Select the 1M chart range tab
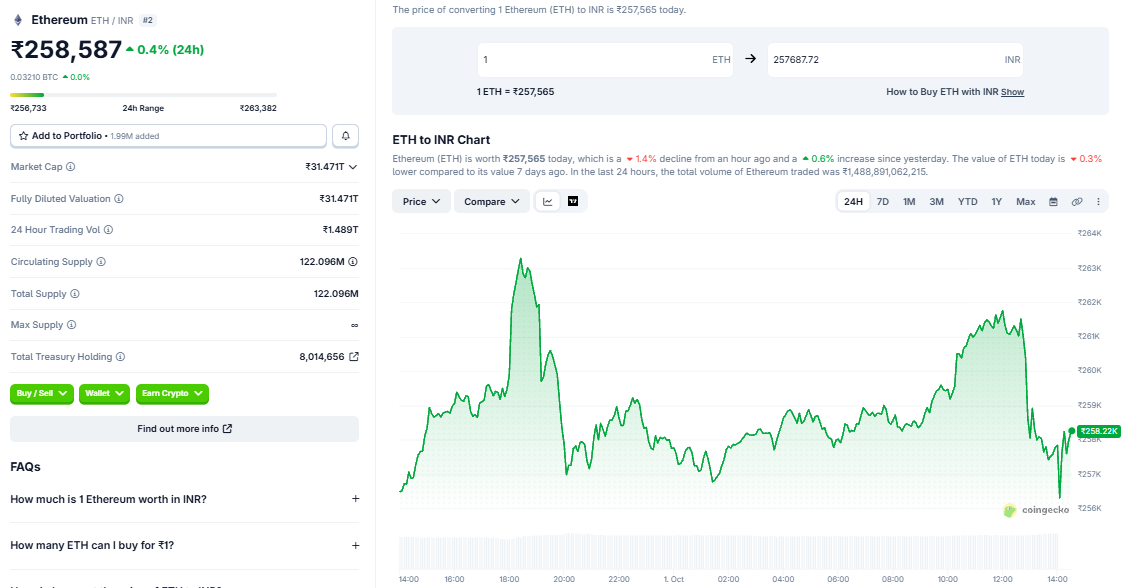This screenshot has height=588, width=1130. point(909,202)
